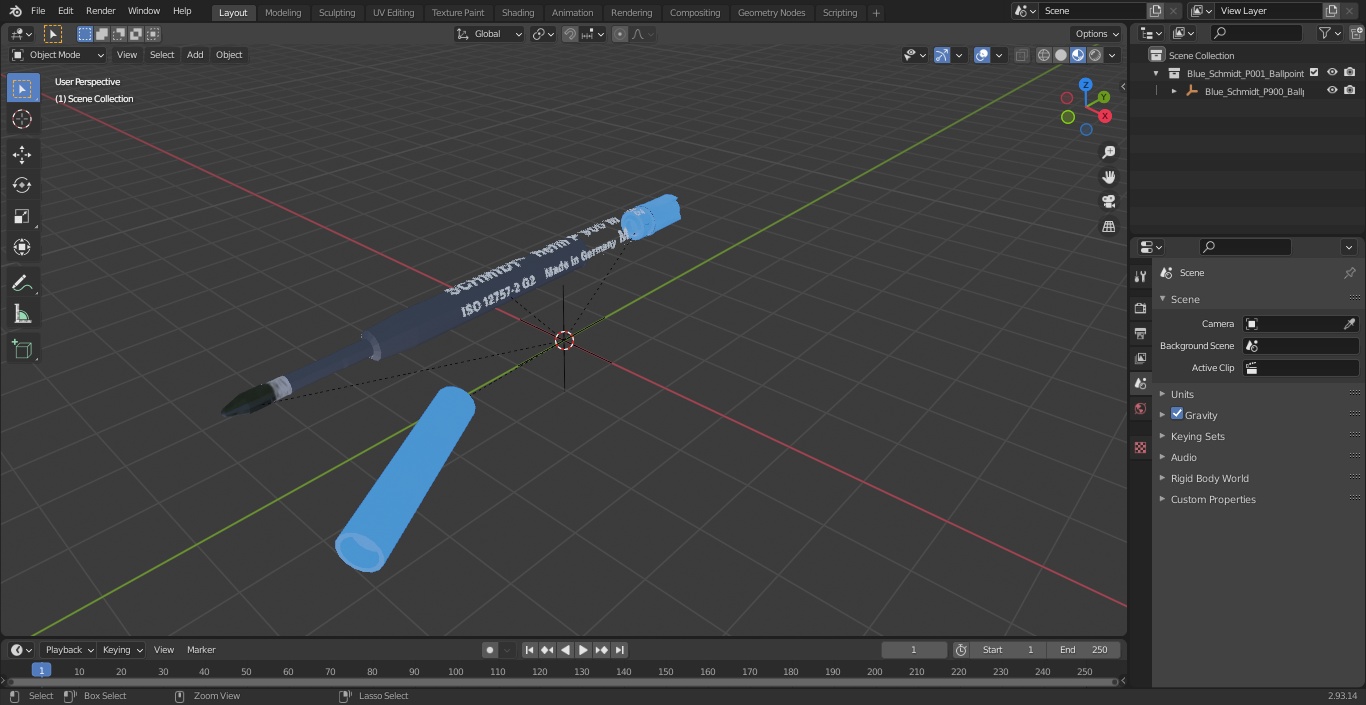Open viewport shading options dropdown
Image resolution: width=1366 pixels, height=705 pixels.
(x=1113, y=55)
